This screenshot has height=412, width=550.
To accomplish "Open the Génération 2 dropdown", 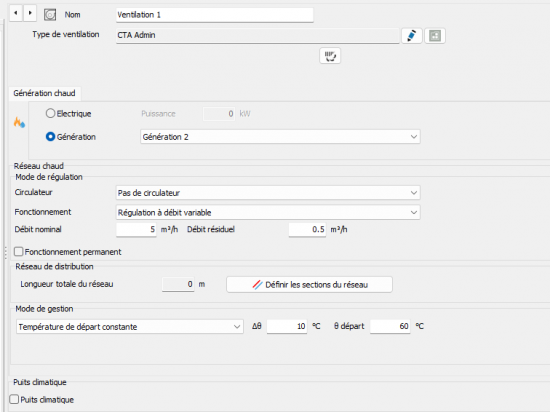I will 280,137.
